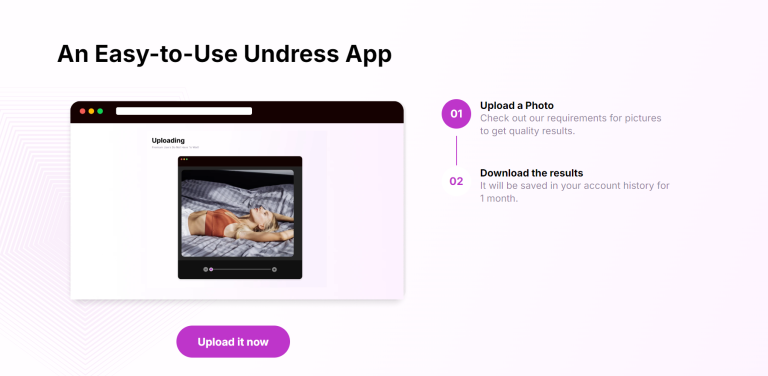Click the purple Upload it now button

[x=233, y=342]
